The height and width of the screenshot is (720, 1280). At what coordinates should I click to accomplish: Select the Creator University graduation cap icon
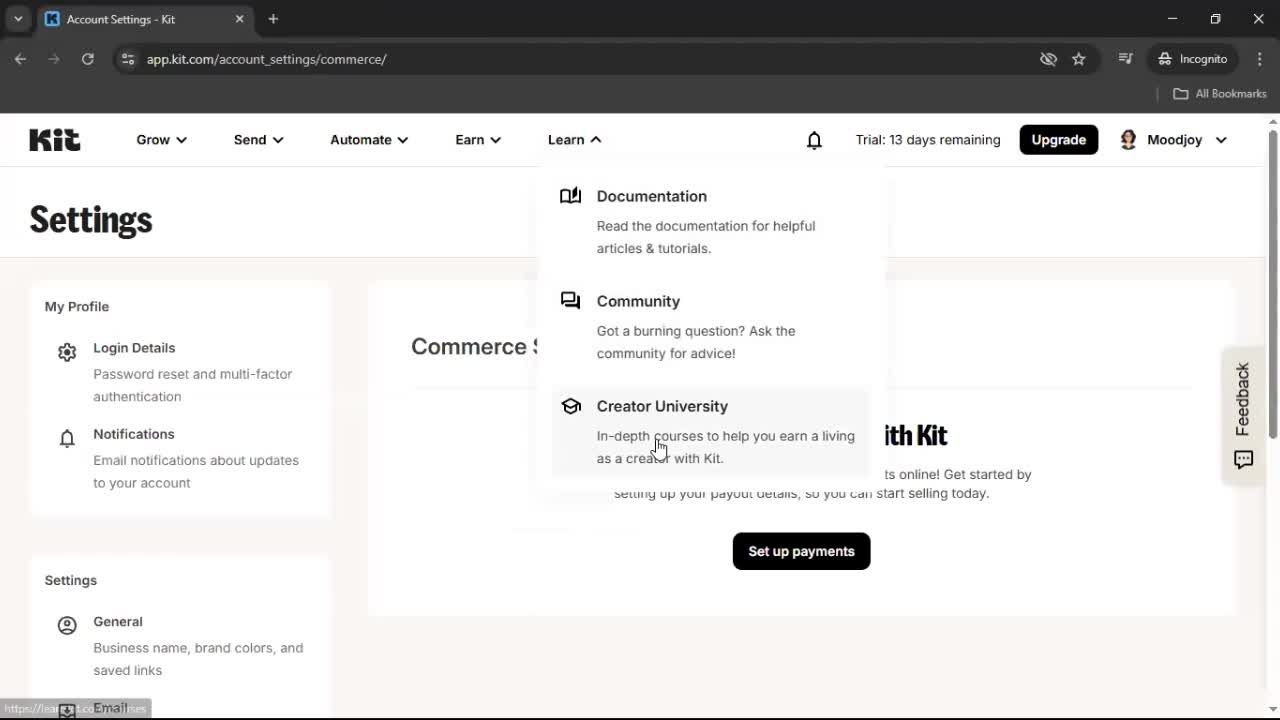[x=570, y=405]
